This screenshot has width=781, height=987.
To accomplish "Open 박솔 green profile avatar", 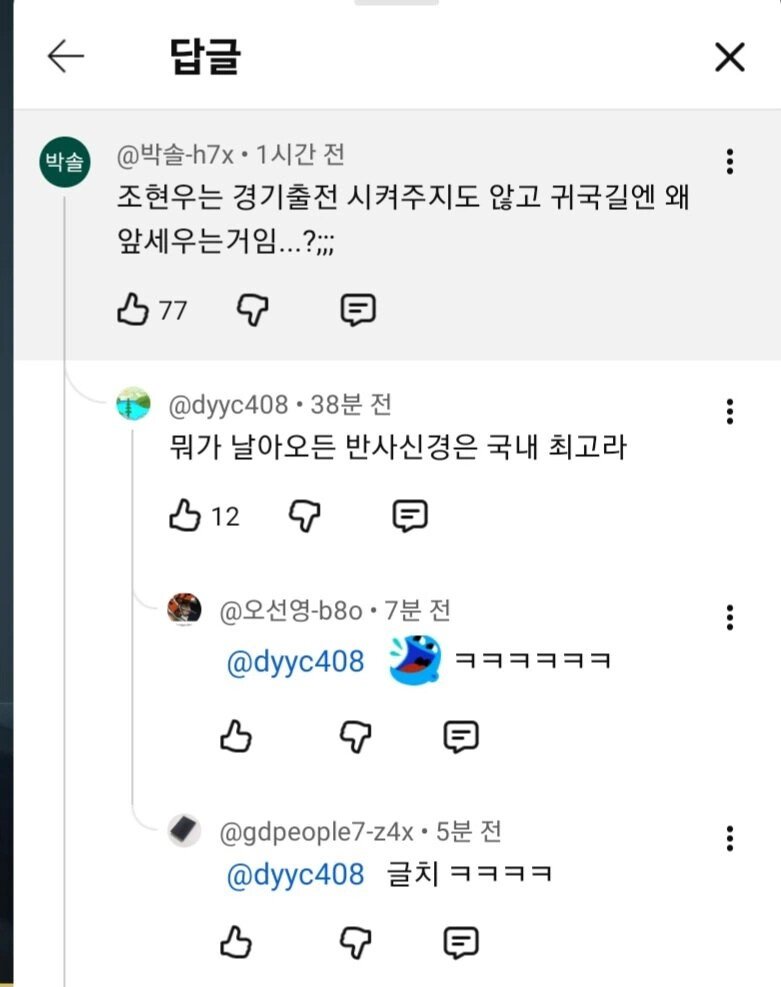I will (65, 162).
